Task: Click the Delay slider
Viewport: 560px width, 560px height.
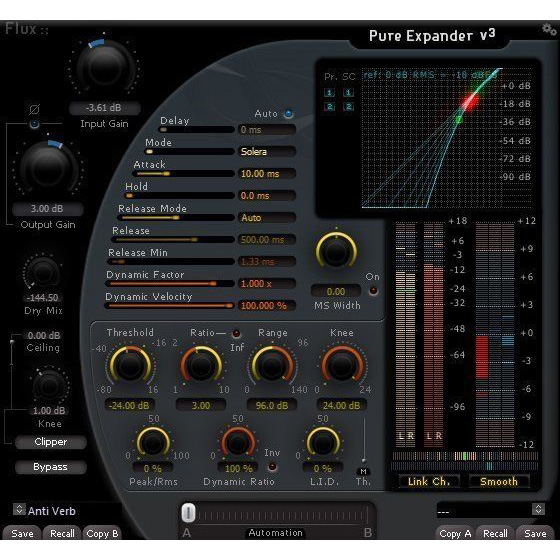Action: (x=197, y=129)
